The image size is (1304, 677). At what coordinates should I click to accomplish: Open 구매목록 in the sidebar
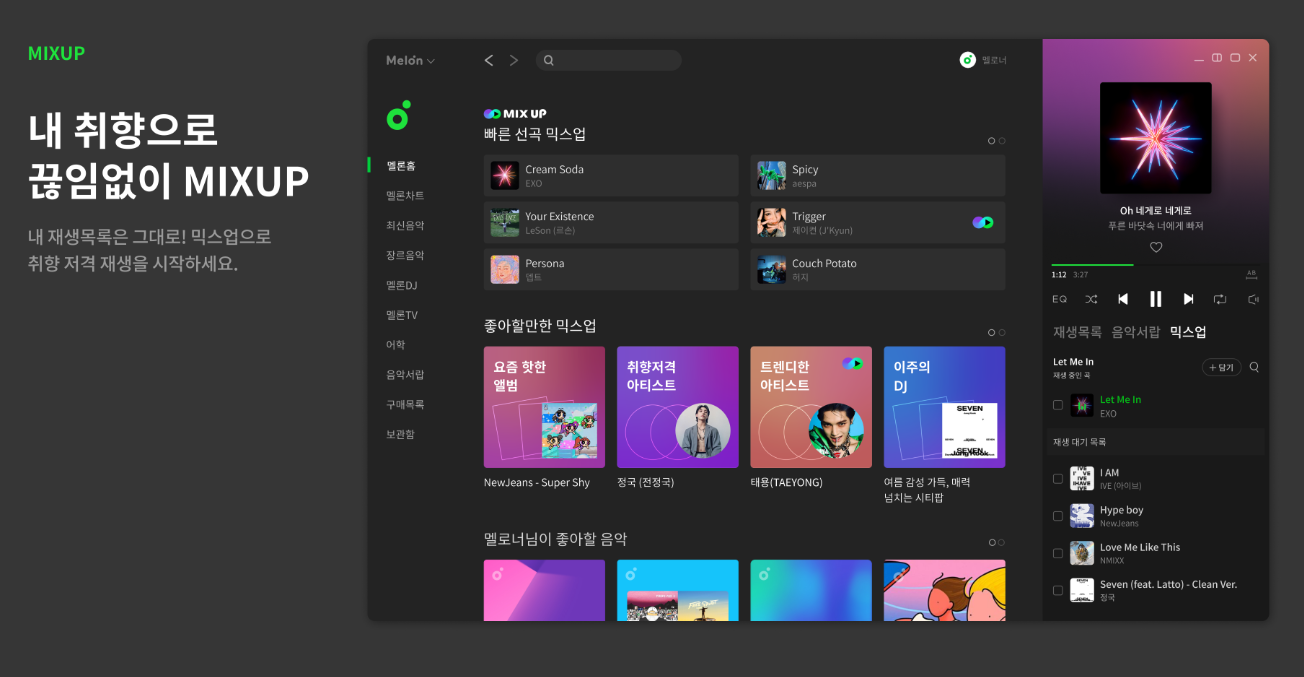[x=405, y=404]
